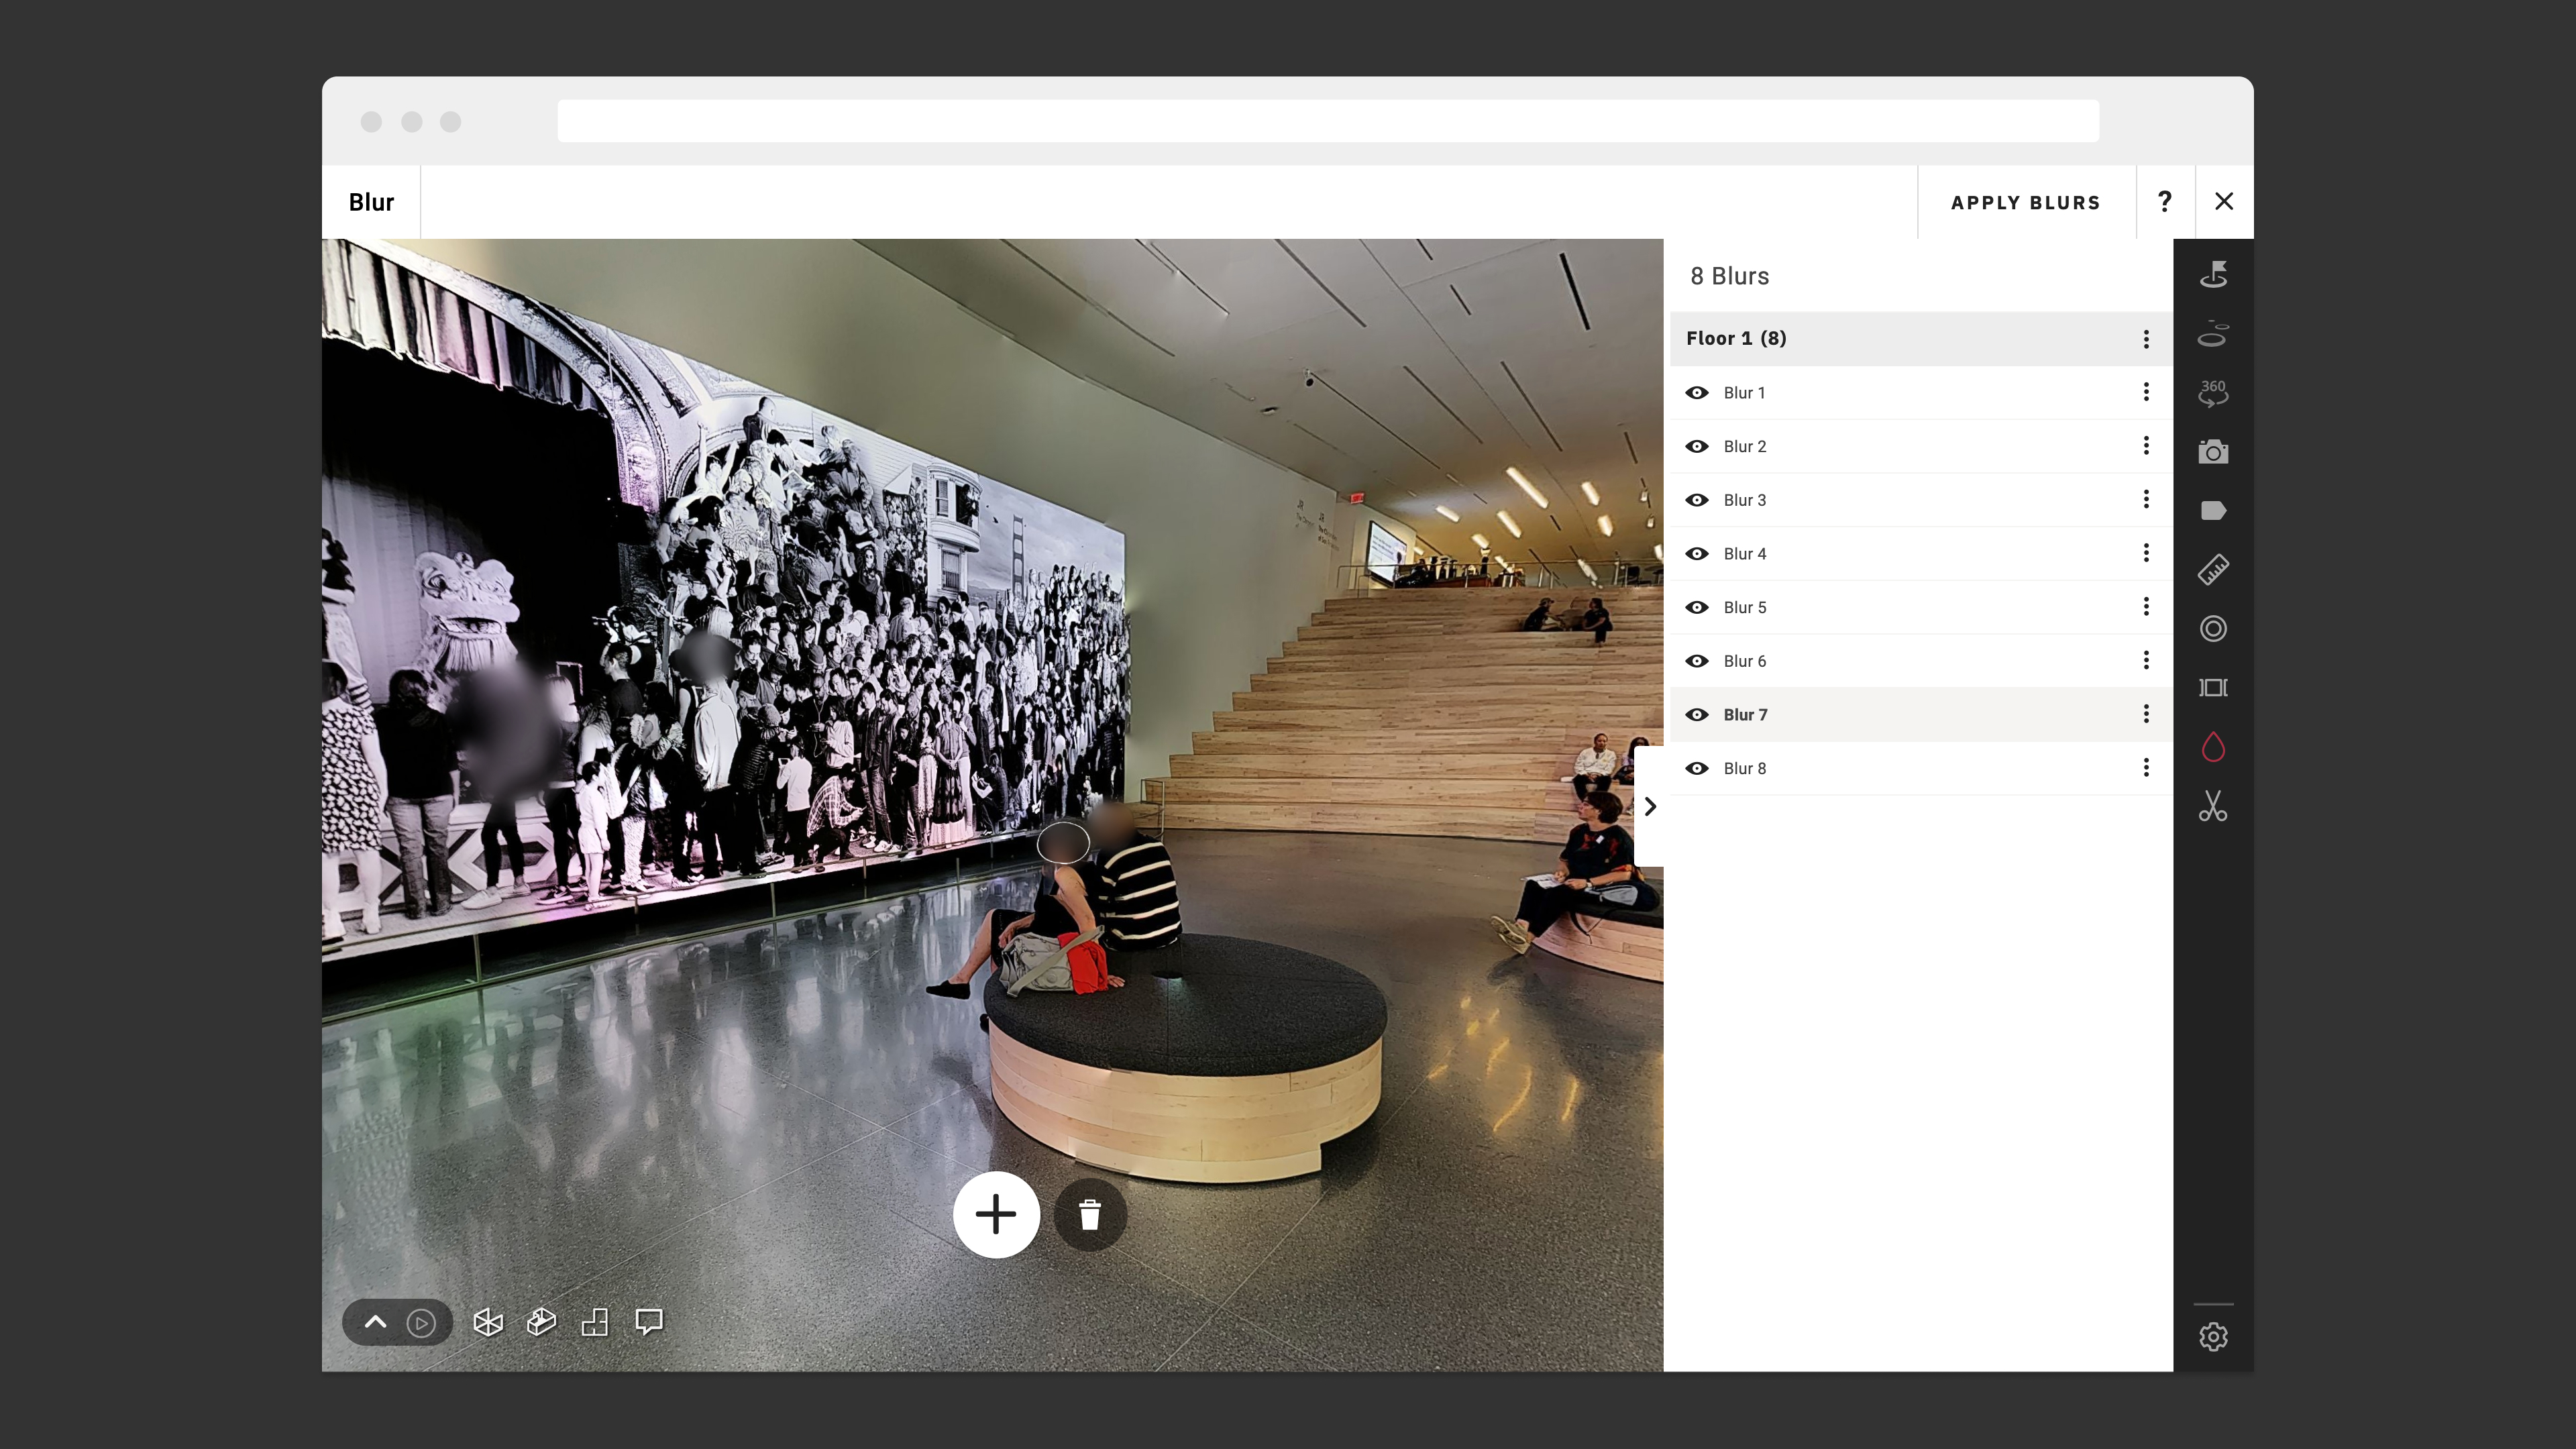
Task: Select the highlighted Blur 7 row
Action: (1921, 715)
